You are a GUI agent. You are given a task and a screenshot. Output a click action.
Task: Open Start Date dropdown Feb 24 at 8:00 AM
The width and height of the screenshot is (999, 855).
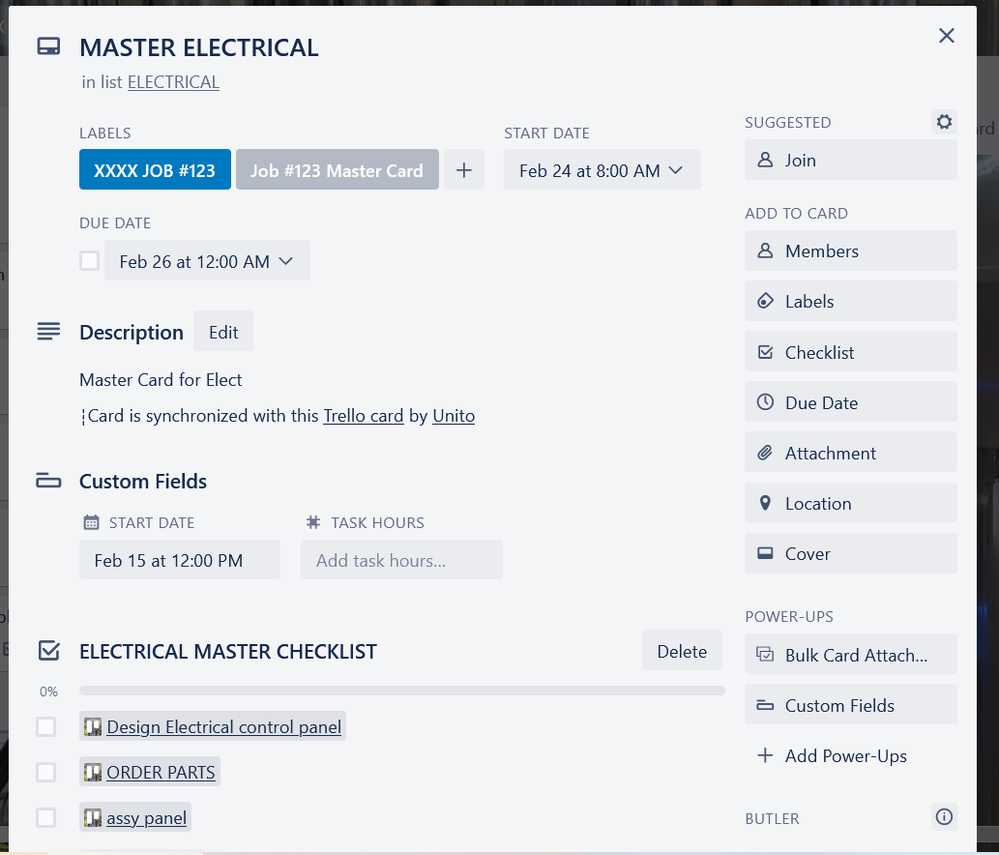click(x=602, y=170)
